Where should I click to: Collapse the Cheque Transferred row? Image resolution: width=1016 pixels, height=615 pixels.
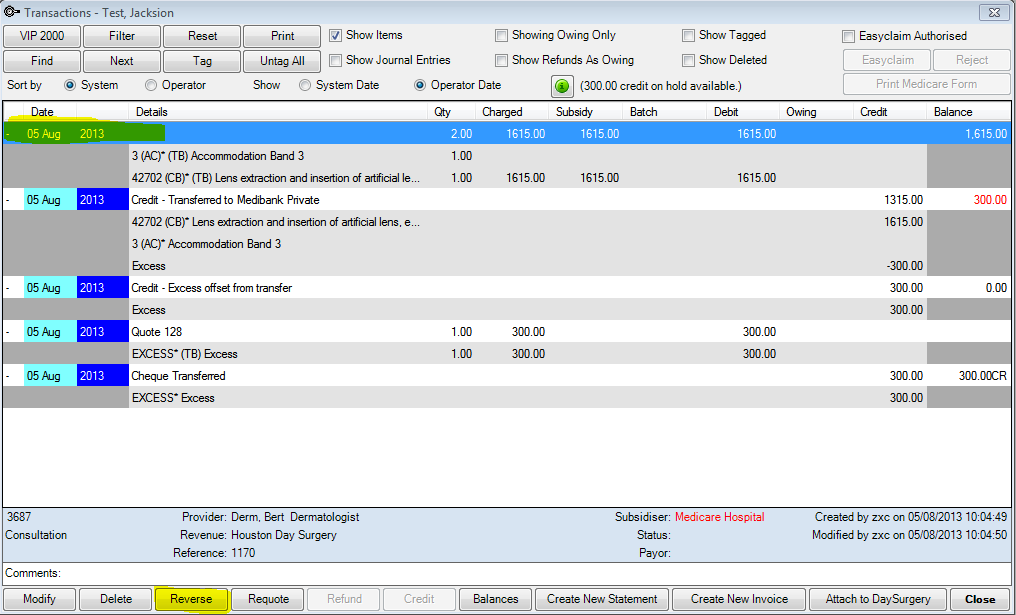(8, 376)
